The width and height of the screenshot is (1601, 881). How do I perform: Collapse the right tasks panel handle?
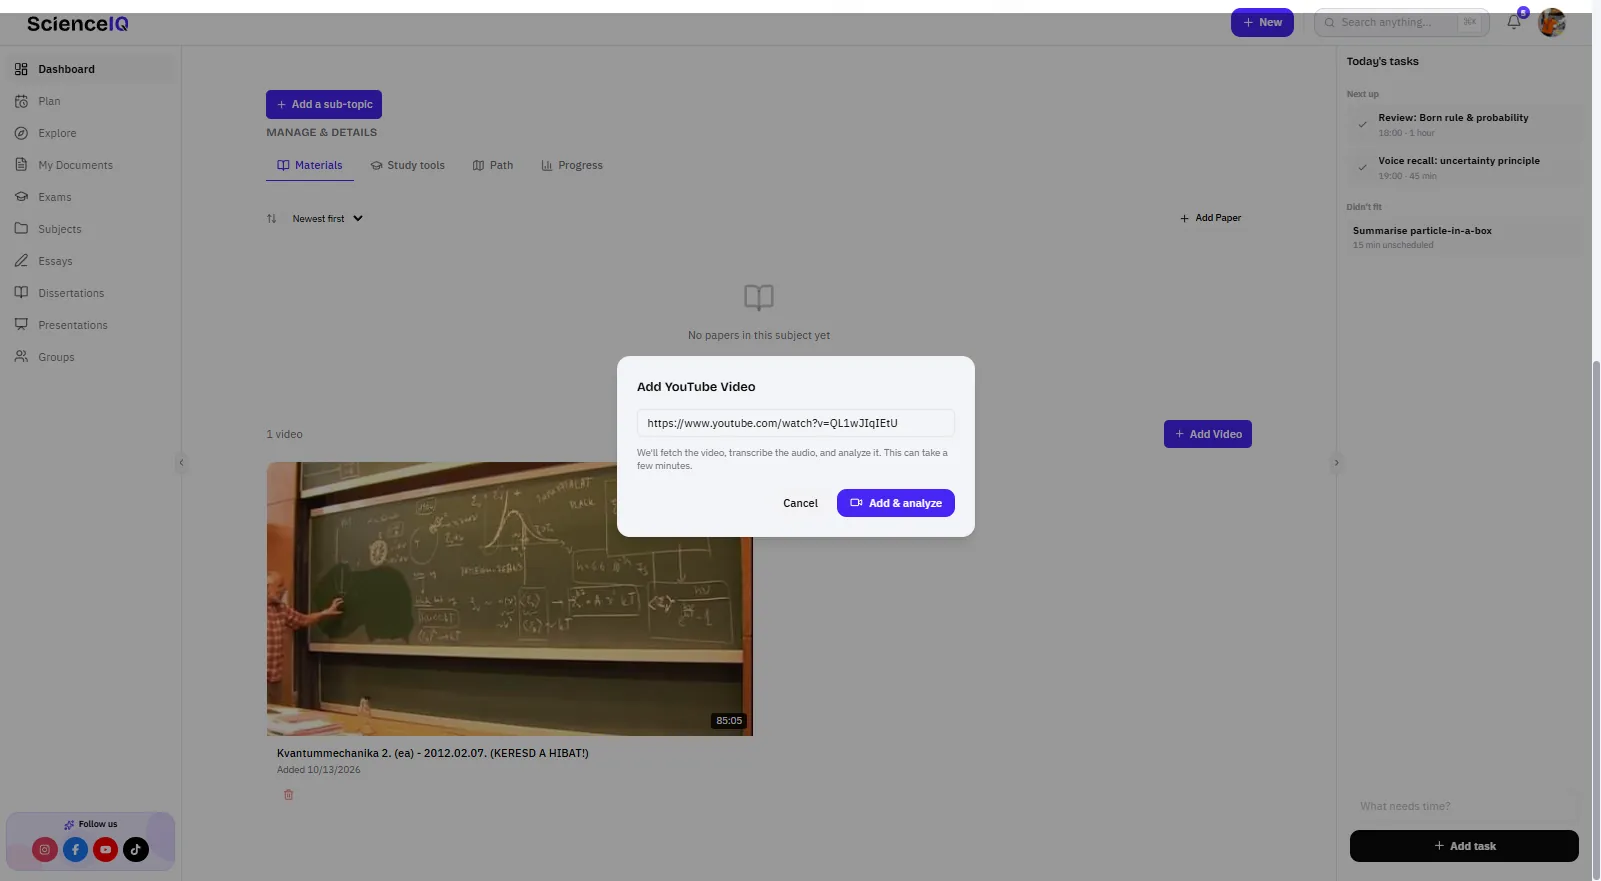pos(1336,462)
